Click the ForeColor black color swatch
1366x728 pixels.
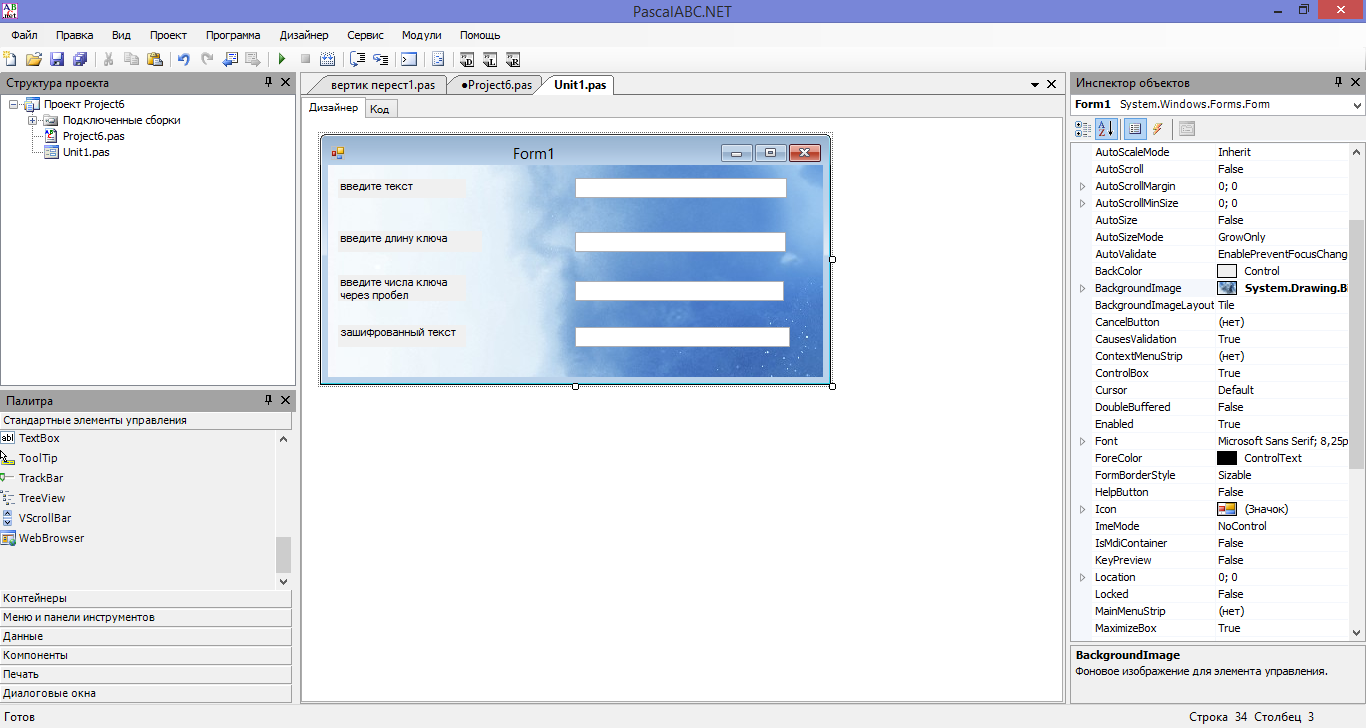tap(1227, 458)
